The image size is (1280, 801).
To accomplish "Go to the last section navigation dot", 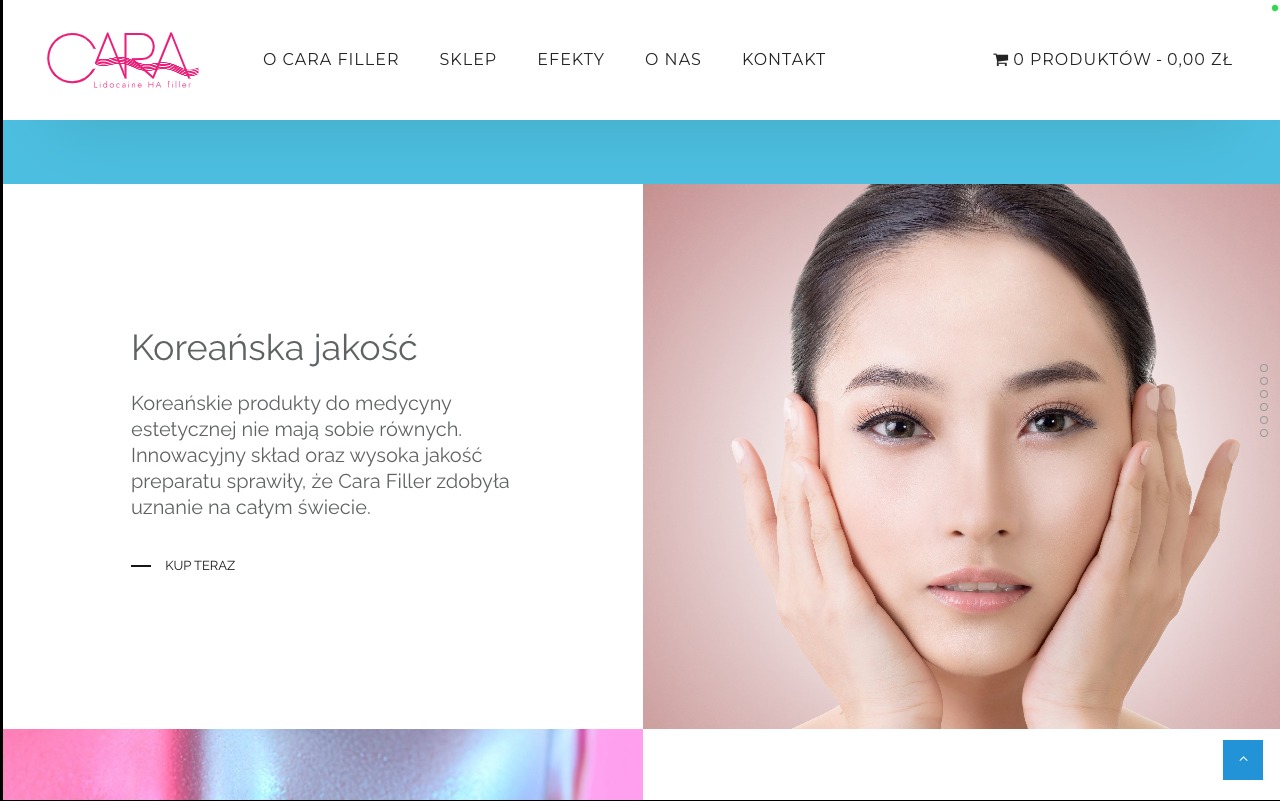I will point(1264,433).
